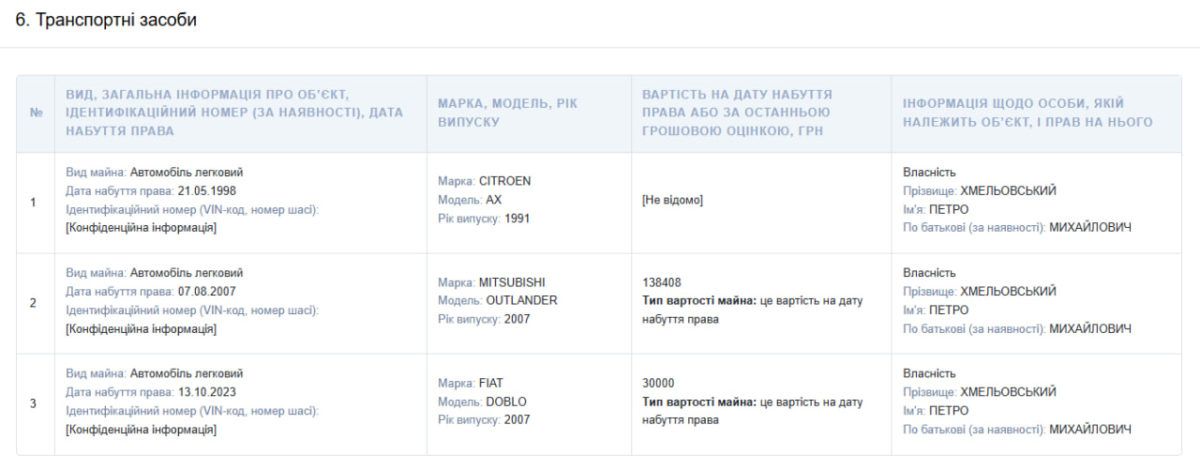
Task: Click the 30000 value
Action: click(x=658, y=383)
